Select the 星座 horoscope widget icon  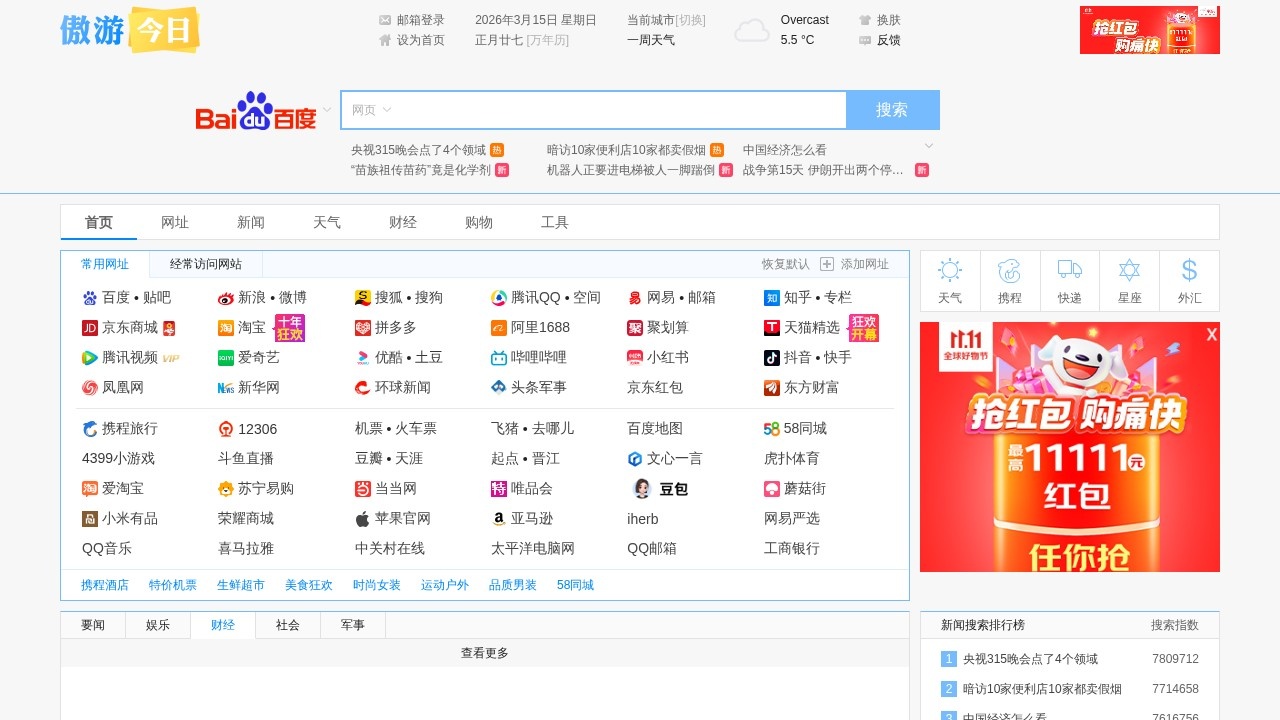pyautogui.click(x=1129, y=280)
